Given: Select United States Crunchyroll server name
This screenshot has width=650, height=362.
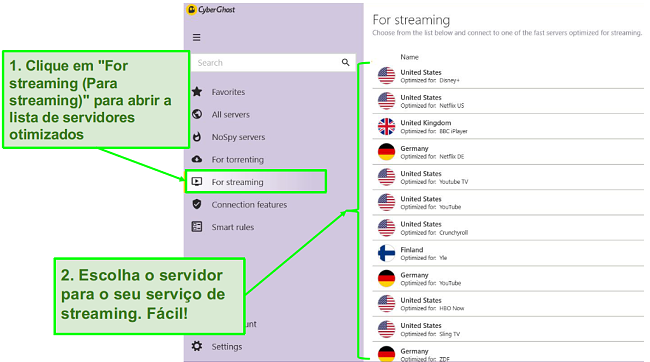Looking at the screenshot, I should (421, 224).
